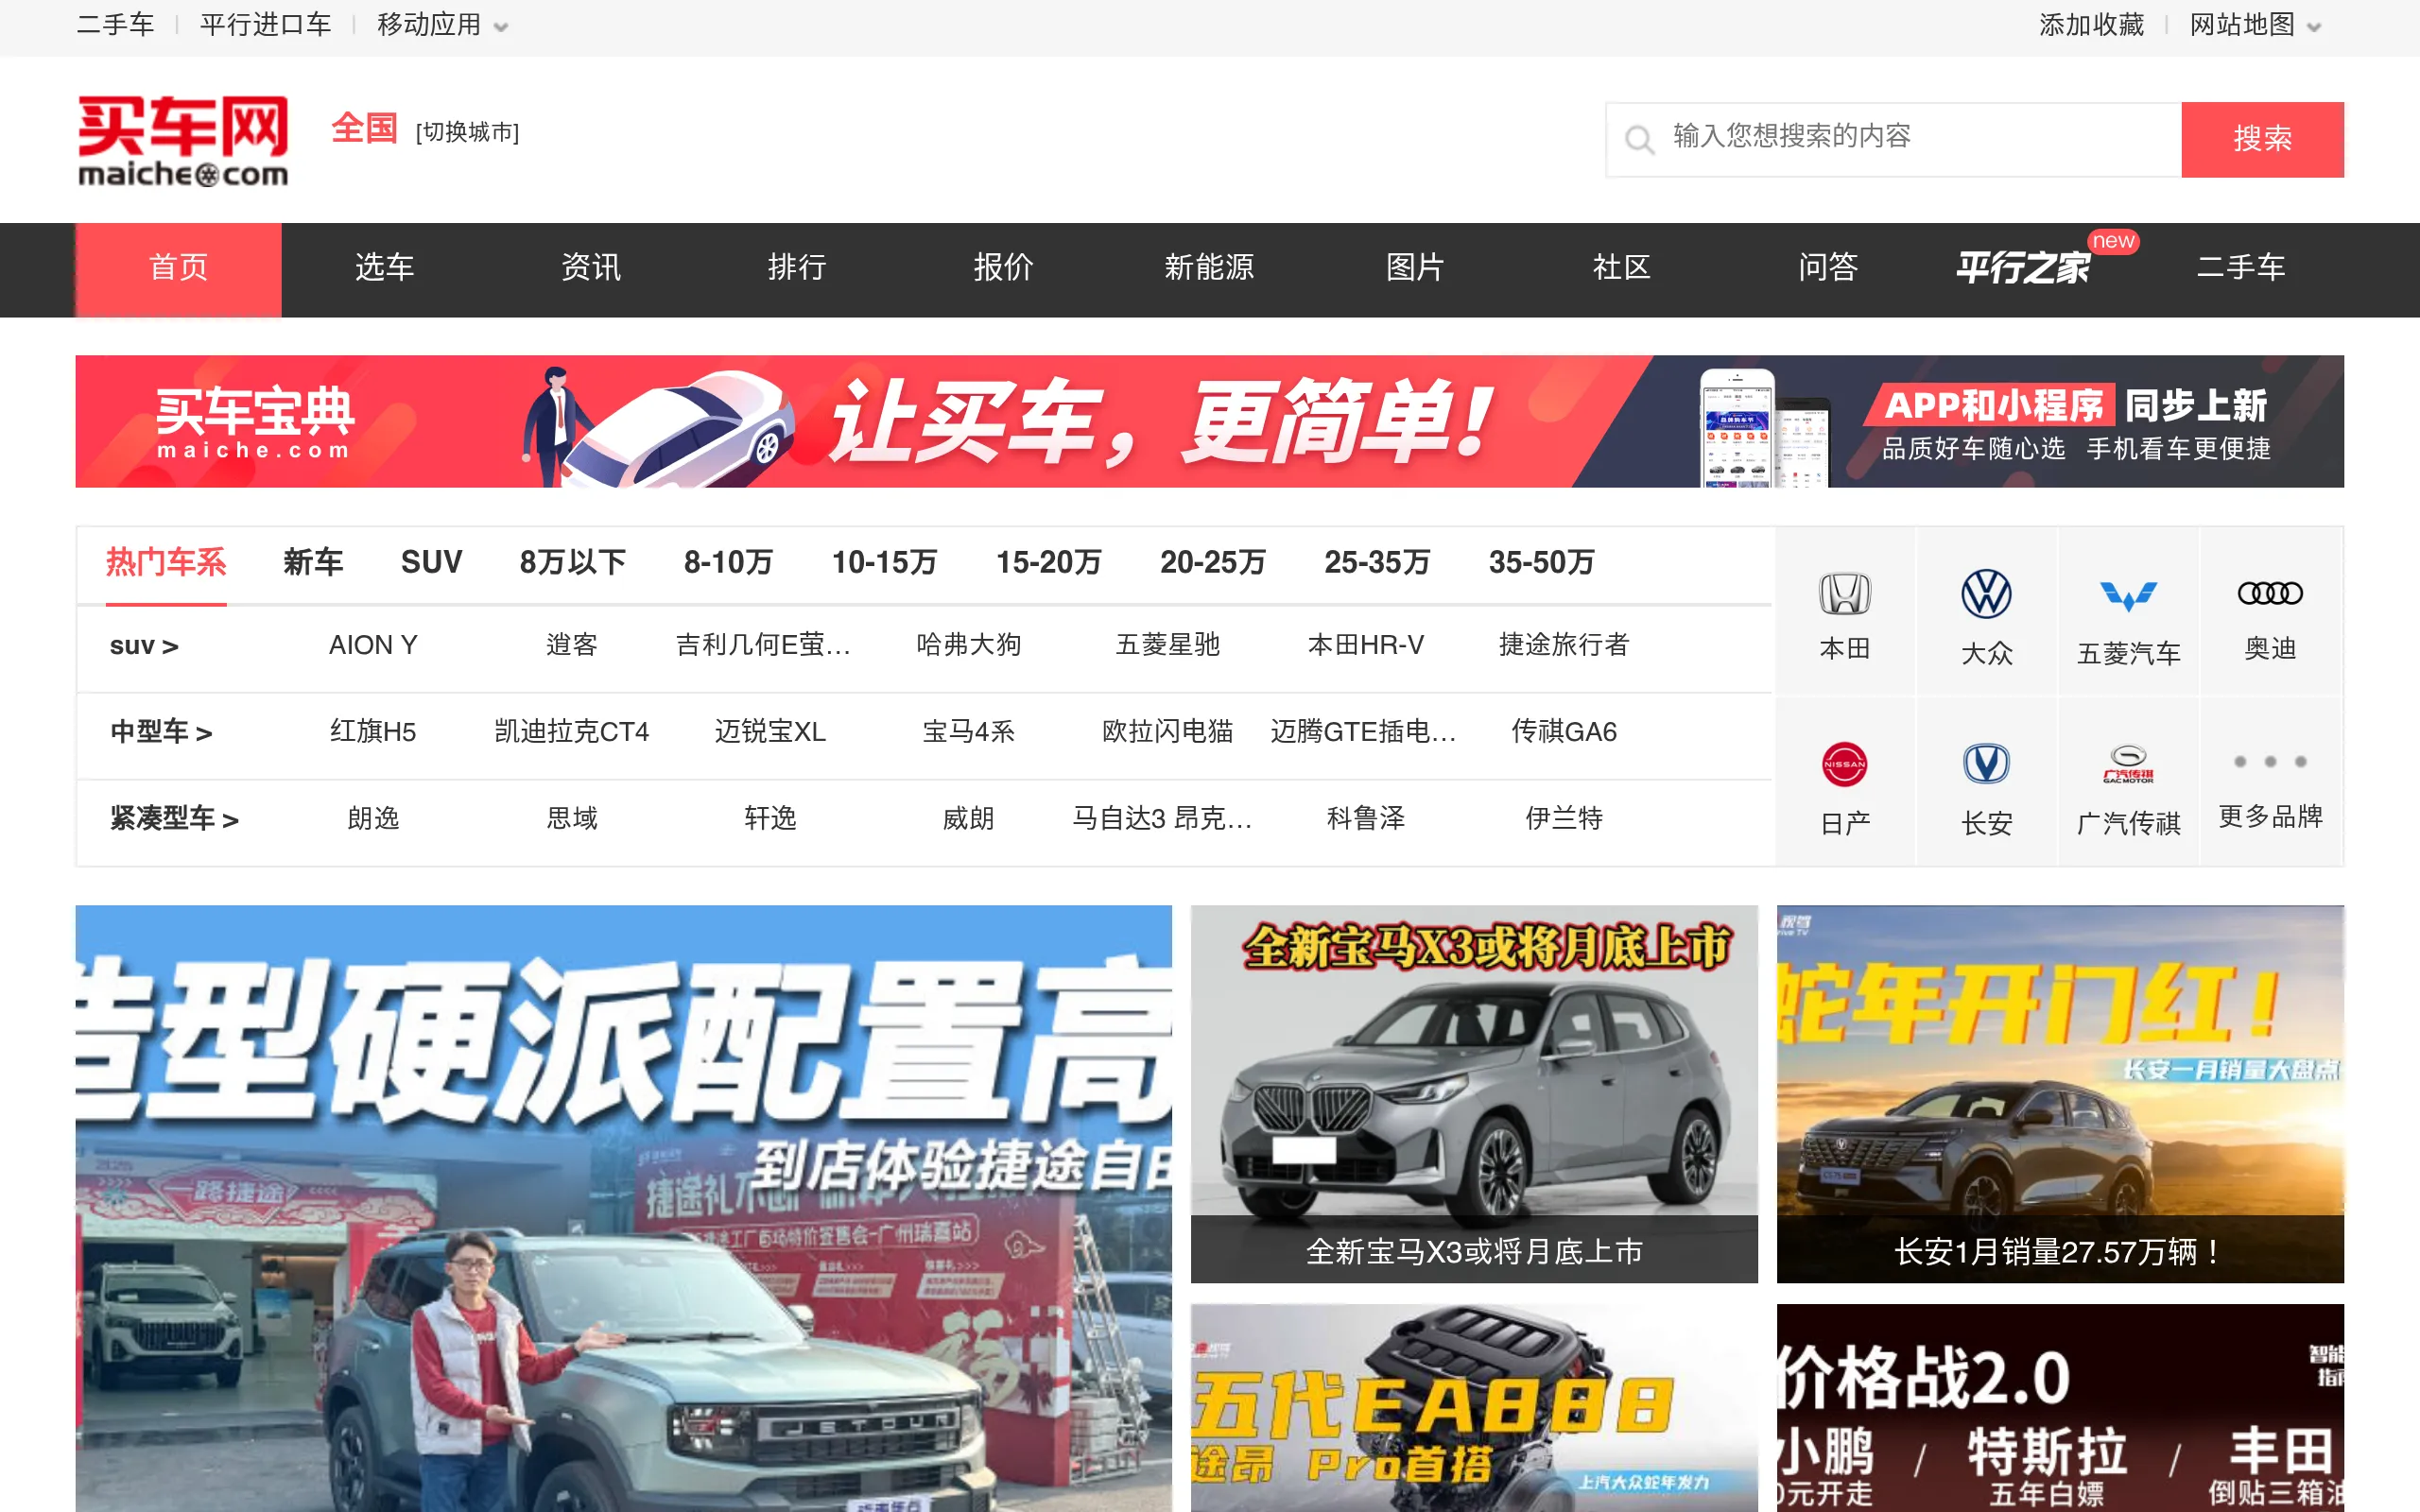Image resolution: width=2420 pixels, height=1512 pixels.
Task: Open the 长安1月销量27.57万辆 article thumbnail
Action: tap(2060, 1094)
